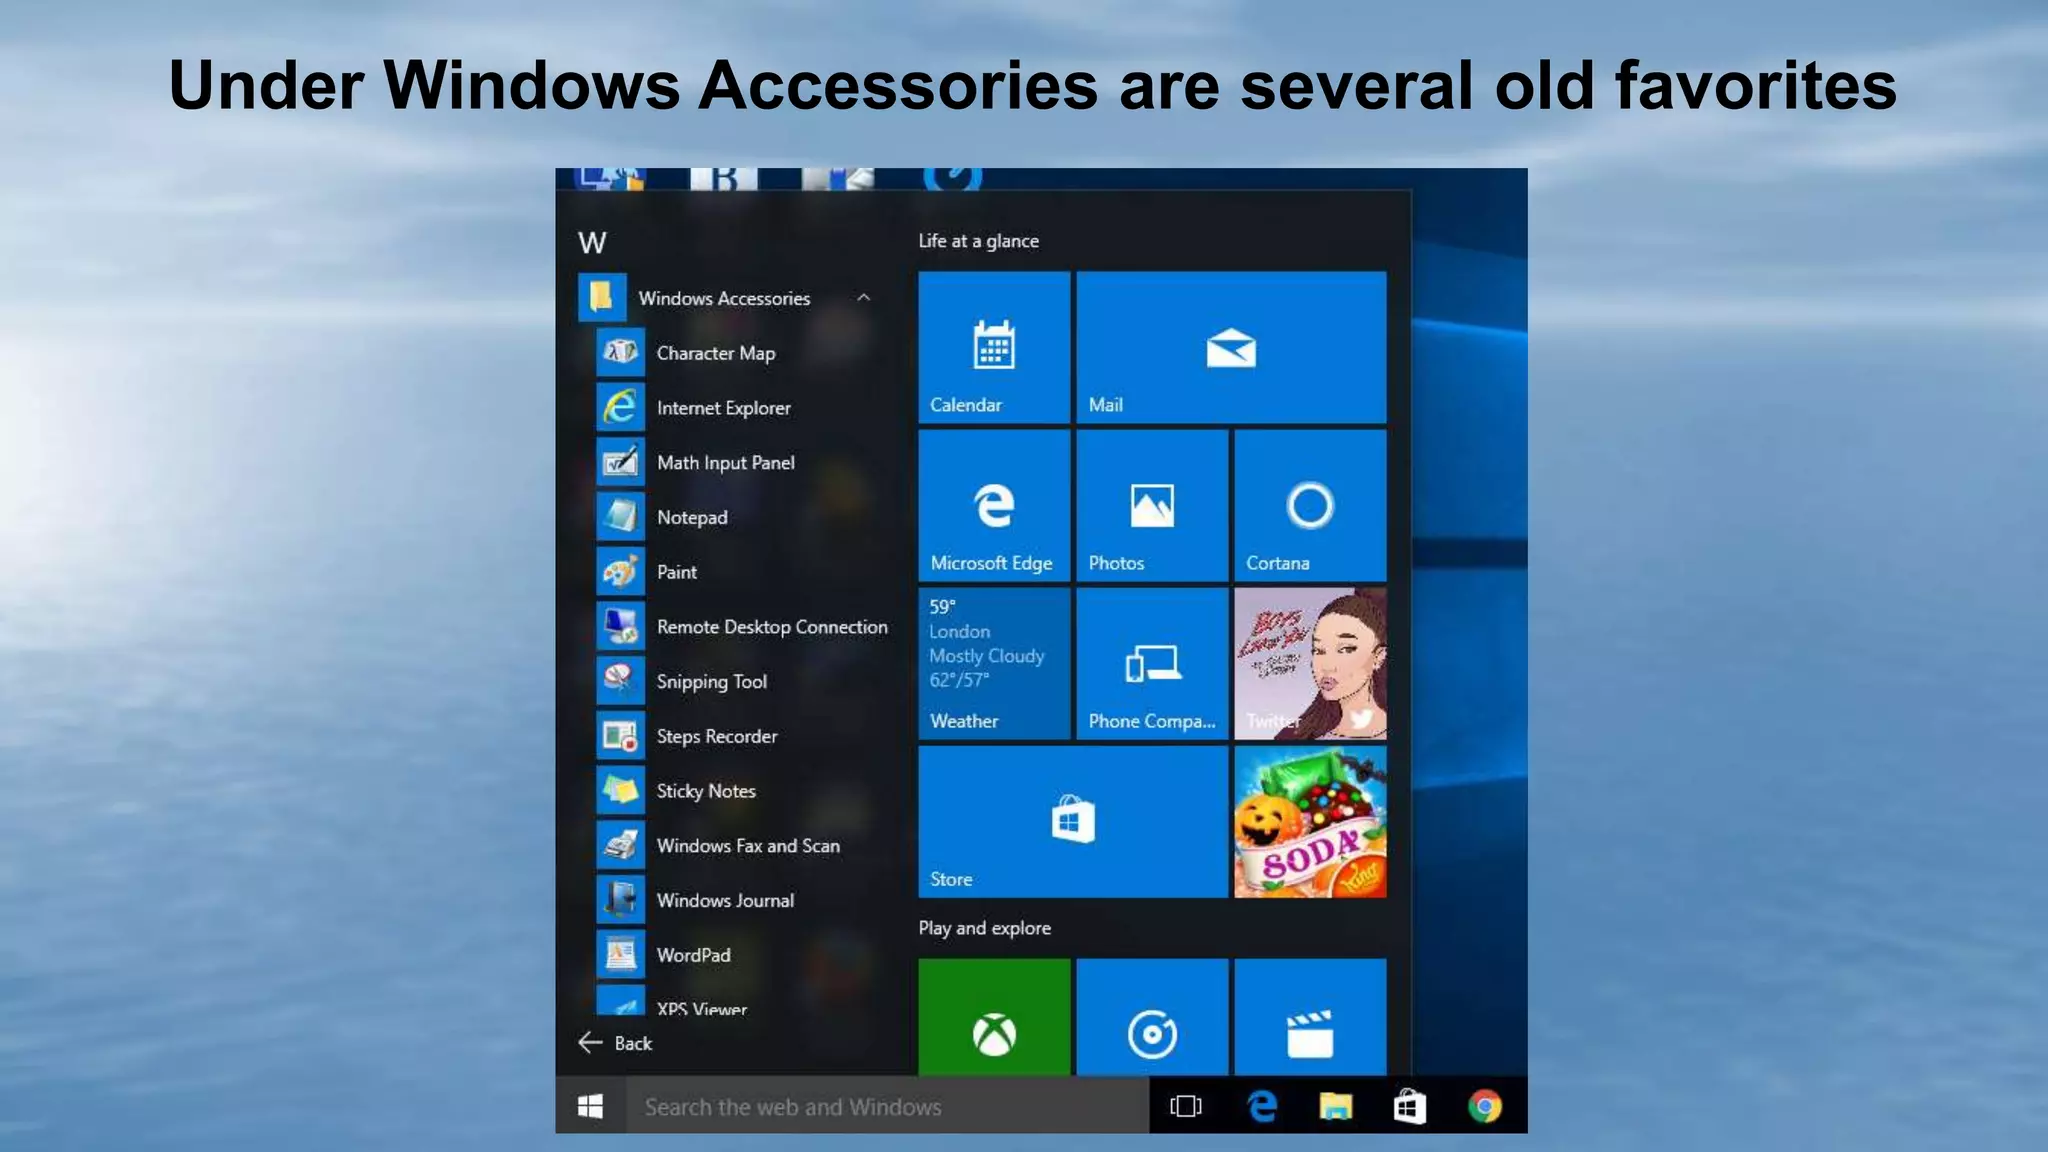
Task: Select the Sticky Notes label
Action: [706, 791]
